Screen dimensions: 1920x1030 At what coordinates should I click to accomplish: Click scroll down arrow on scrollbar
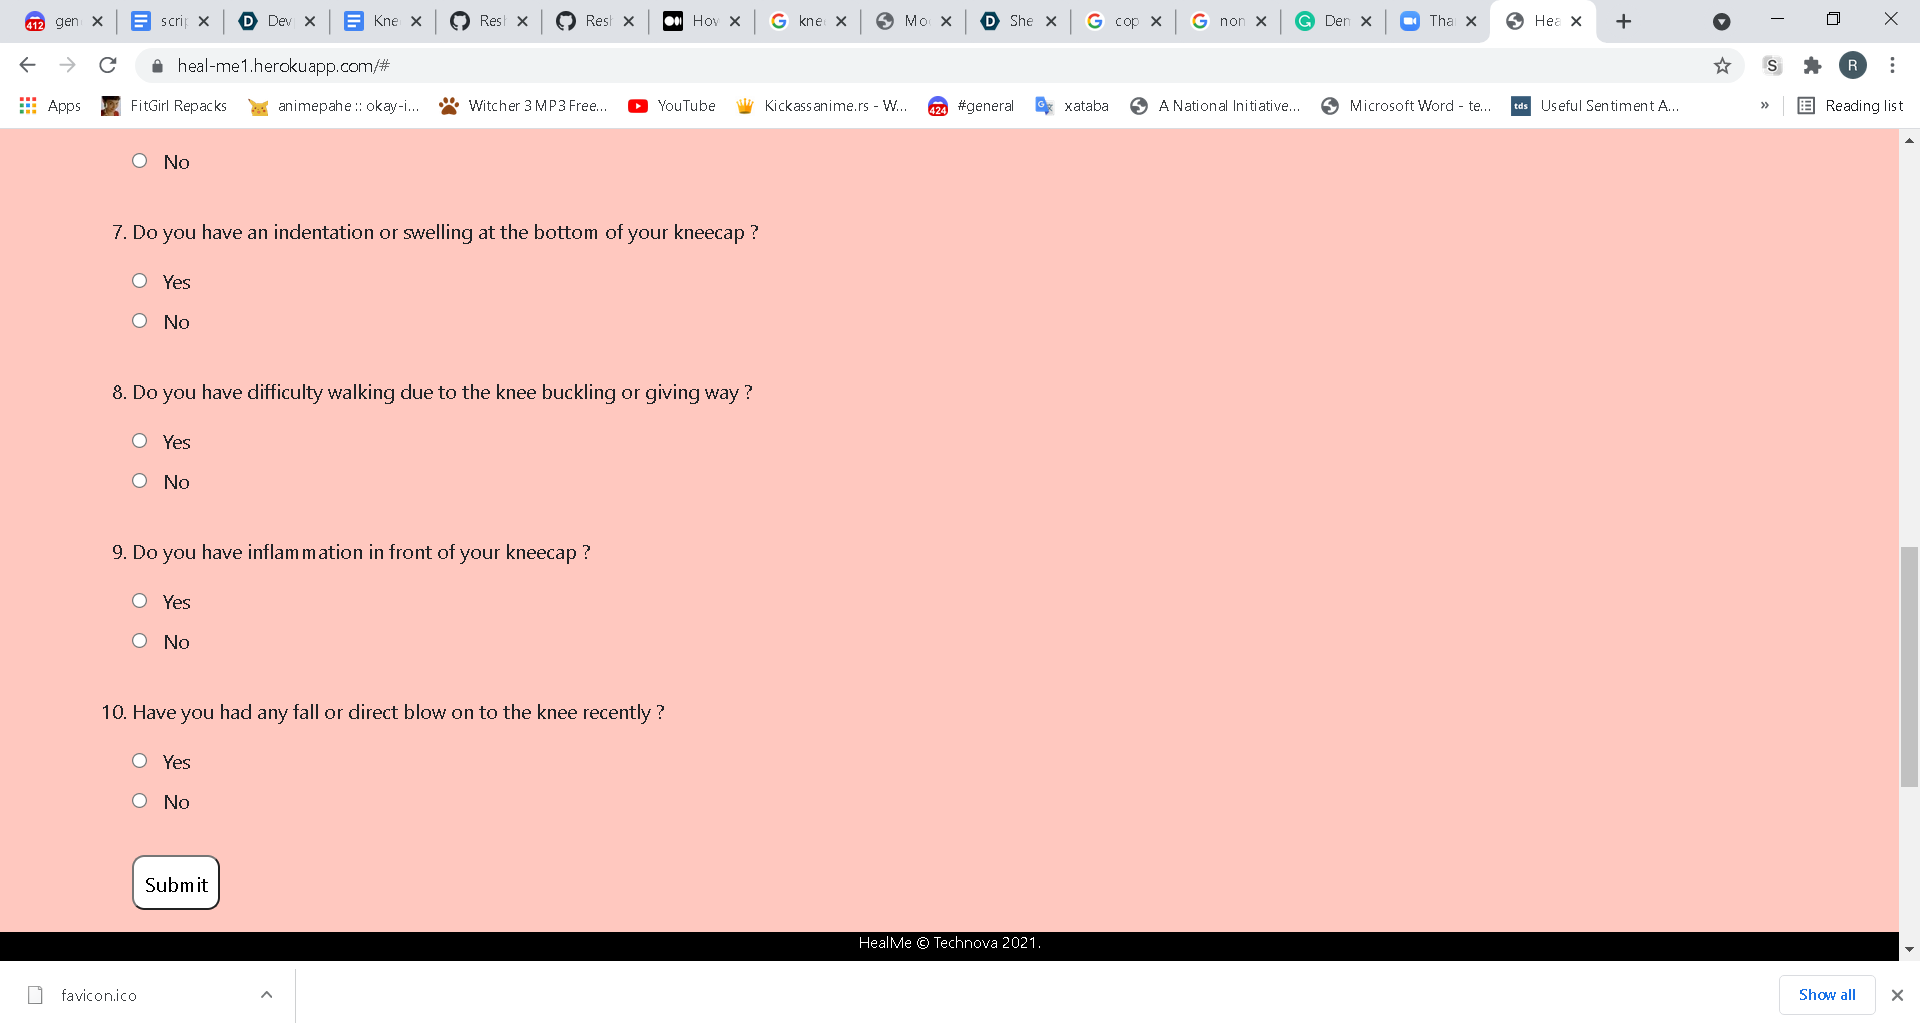[x=1909, y=949]
